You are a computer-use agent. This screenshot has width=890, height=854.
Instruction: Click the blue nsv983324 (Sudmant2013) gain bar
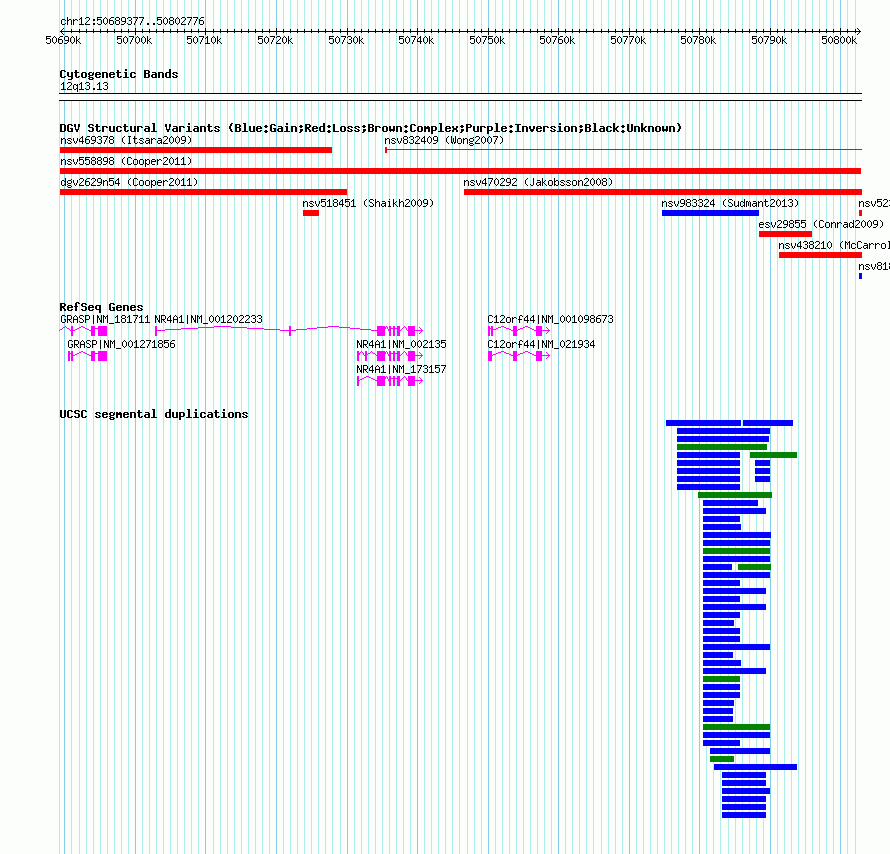[x=710, y=213]
